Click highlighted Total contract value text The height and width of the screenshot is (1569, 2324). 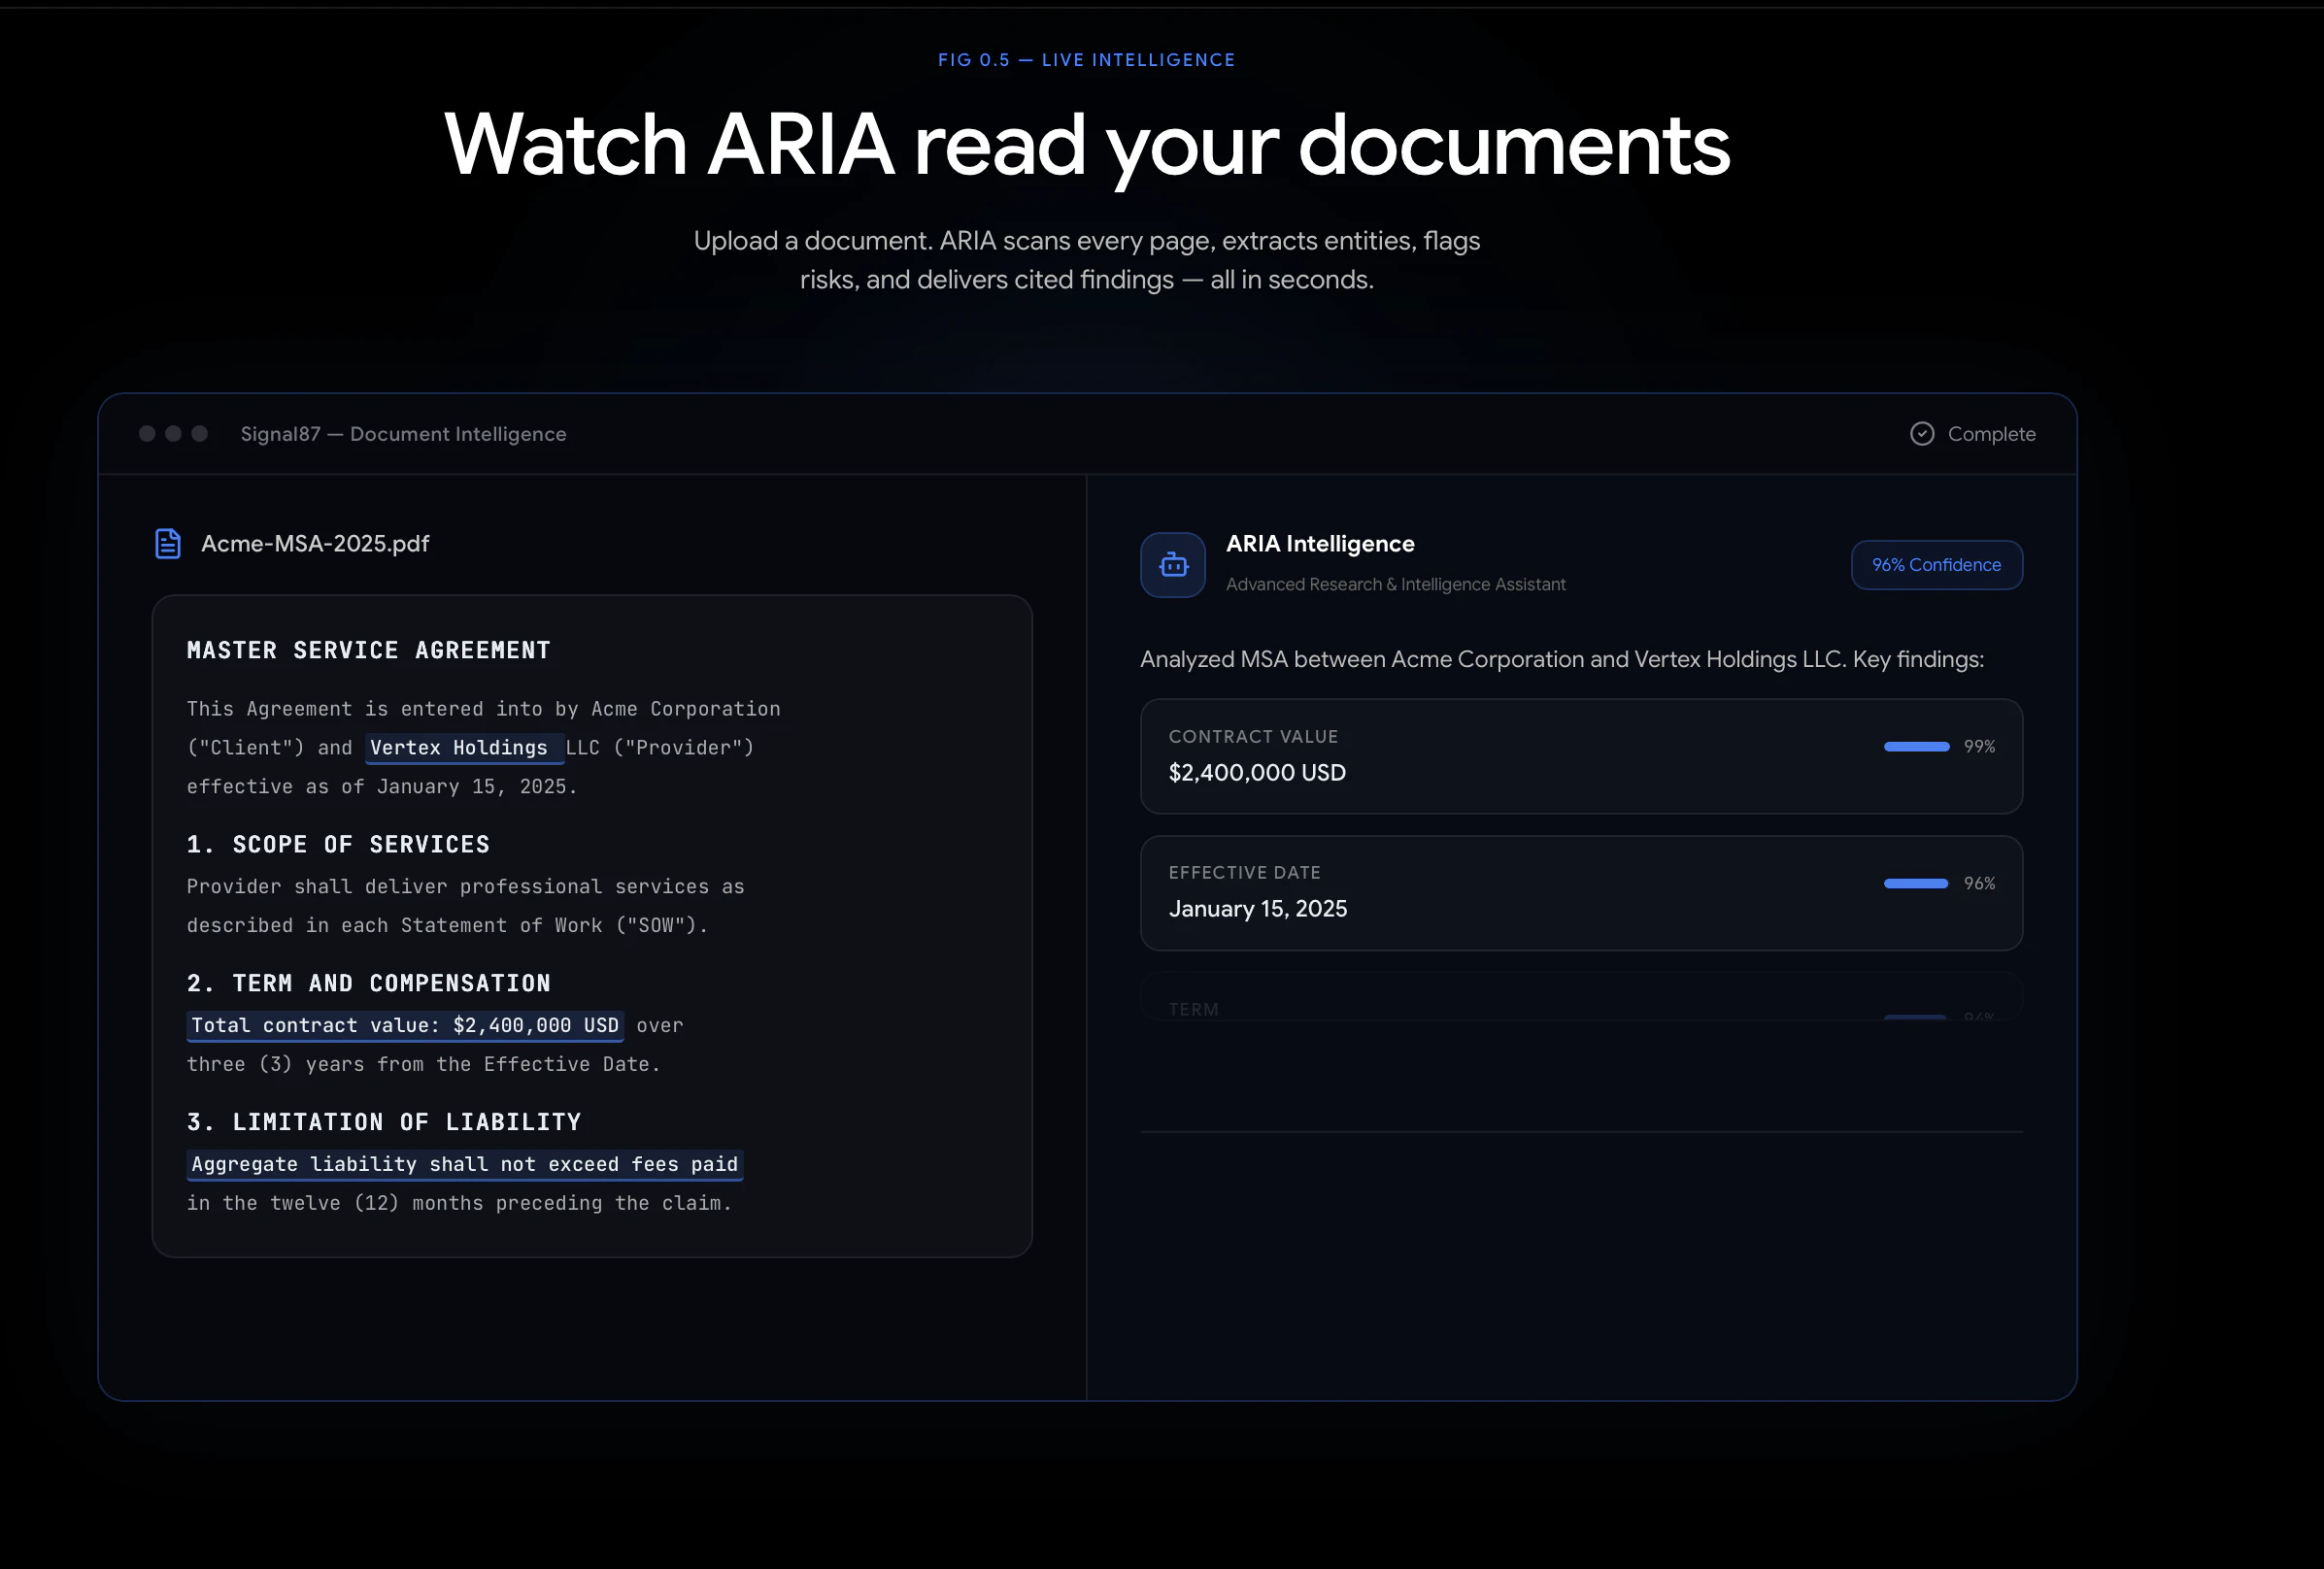(x=404, y=1025)
